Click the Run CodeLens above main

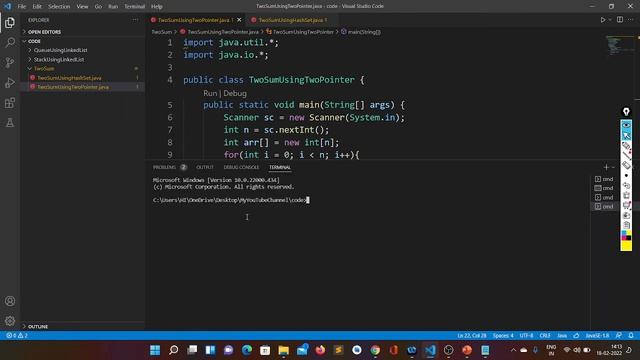(x=210, y=93)
